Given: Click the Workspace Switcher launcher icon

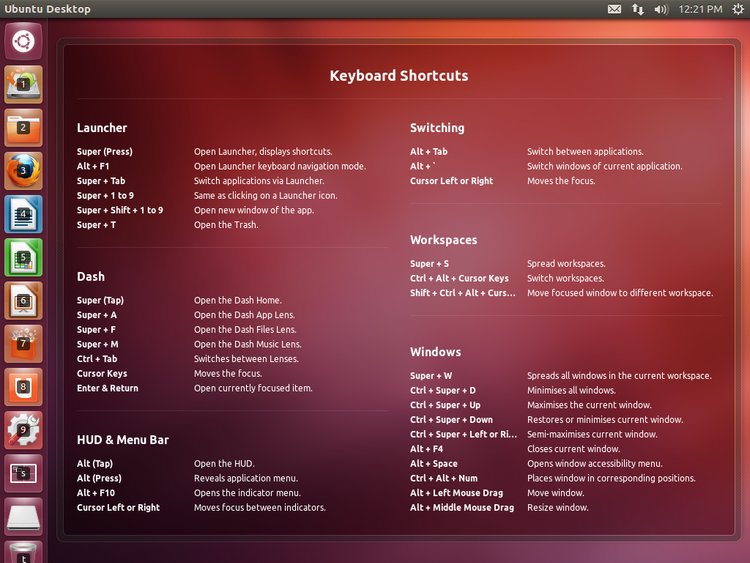Looking at the screenshot, I should (23, 473).
